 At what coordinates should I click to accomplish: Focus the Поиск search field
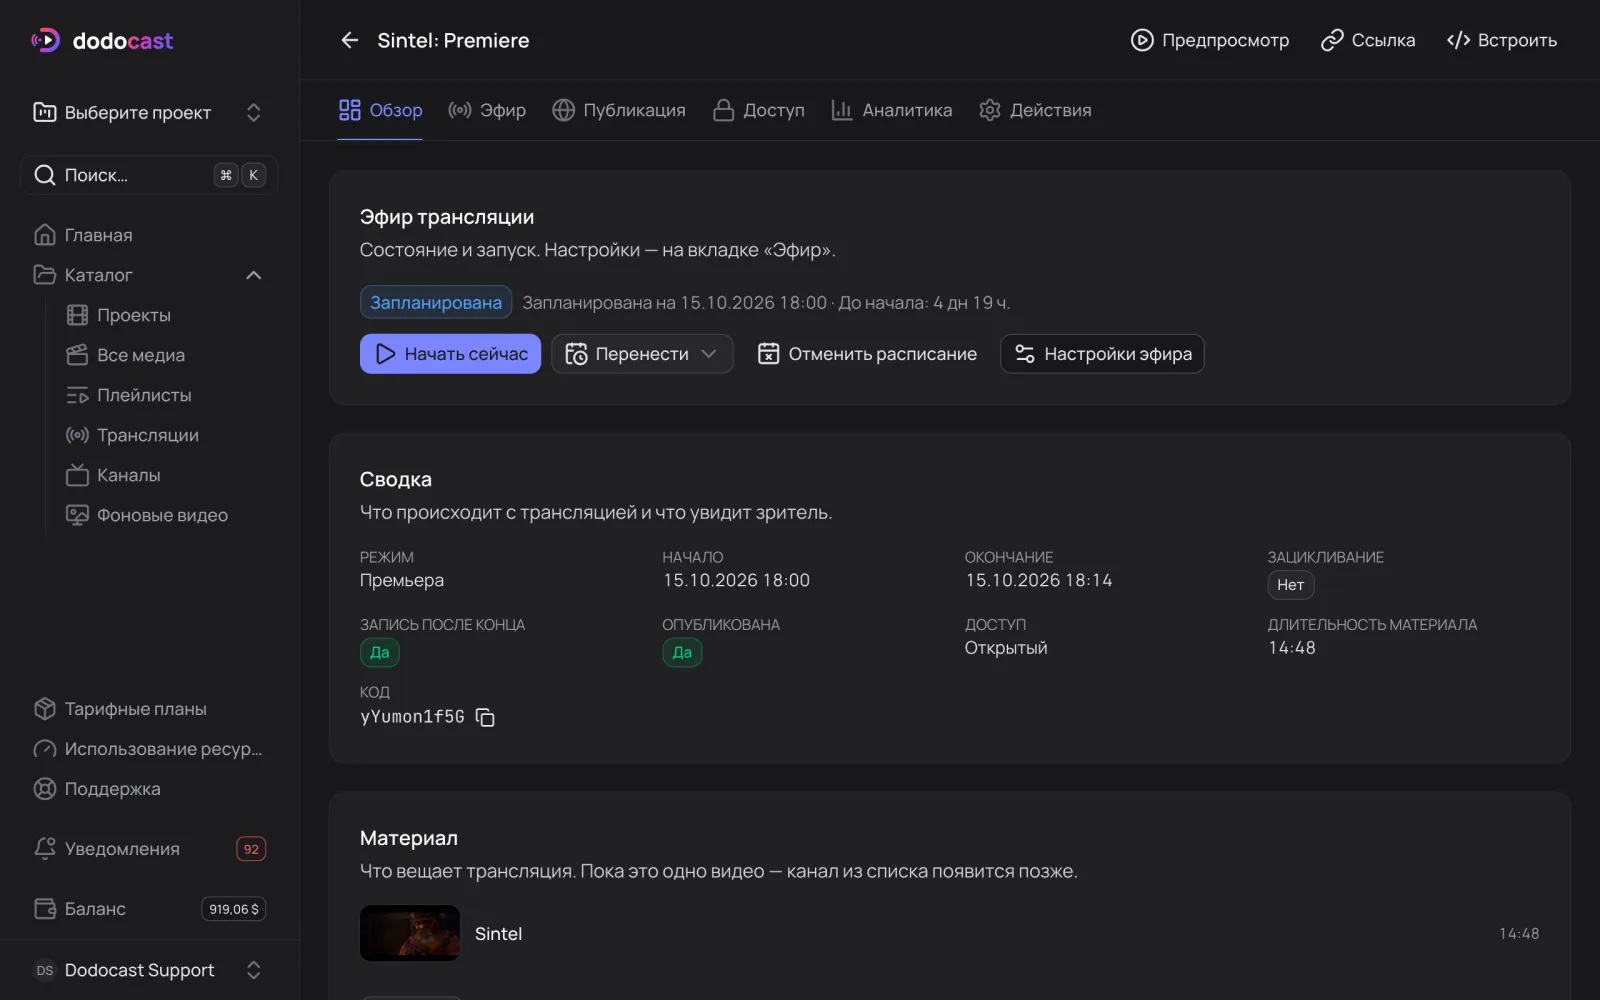(150, 175)
